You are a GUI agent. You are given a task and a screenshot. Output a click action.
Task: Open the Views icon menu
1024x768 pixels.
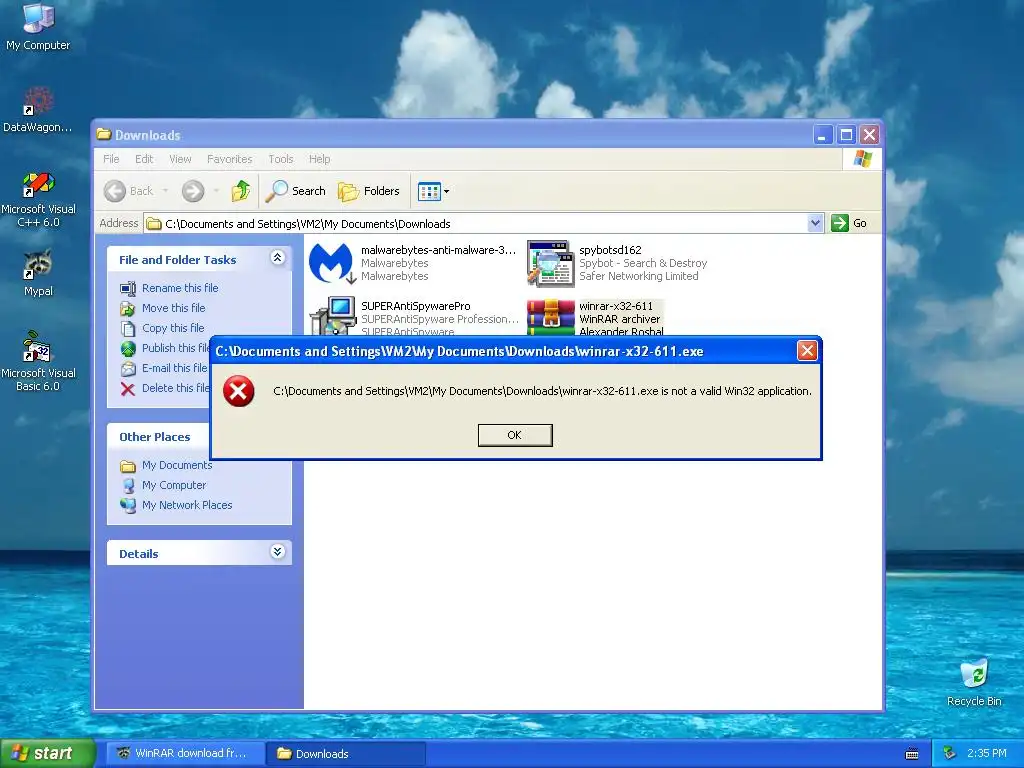coord(434,191)
